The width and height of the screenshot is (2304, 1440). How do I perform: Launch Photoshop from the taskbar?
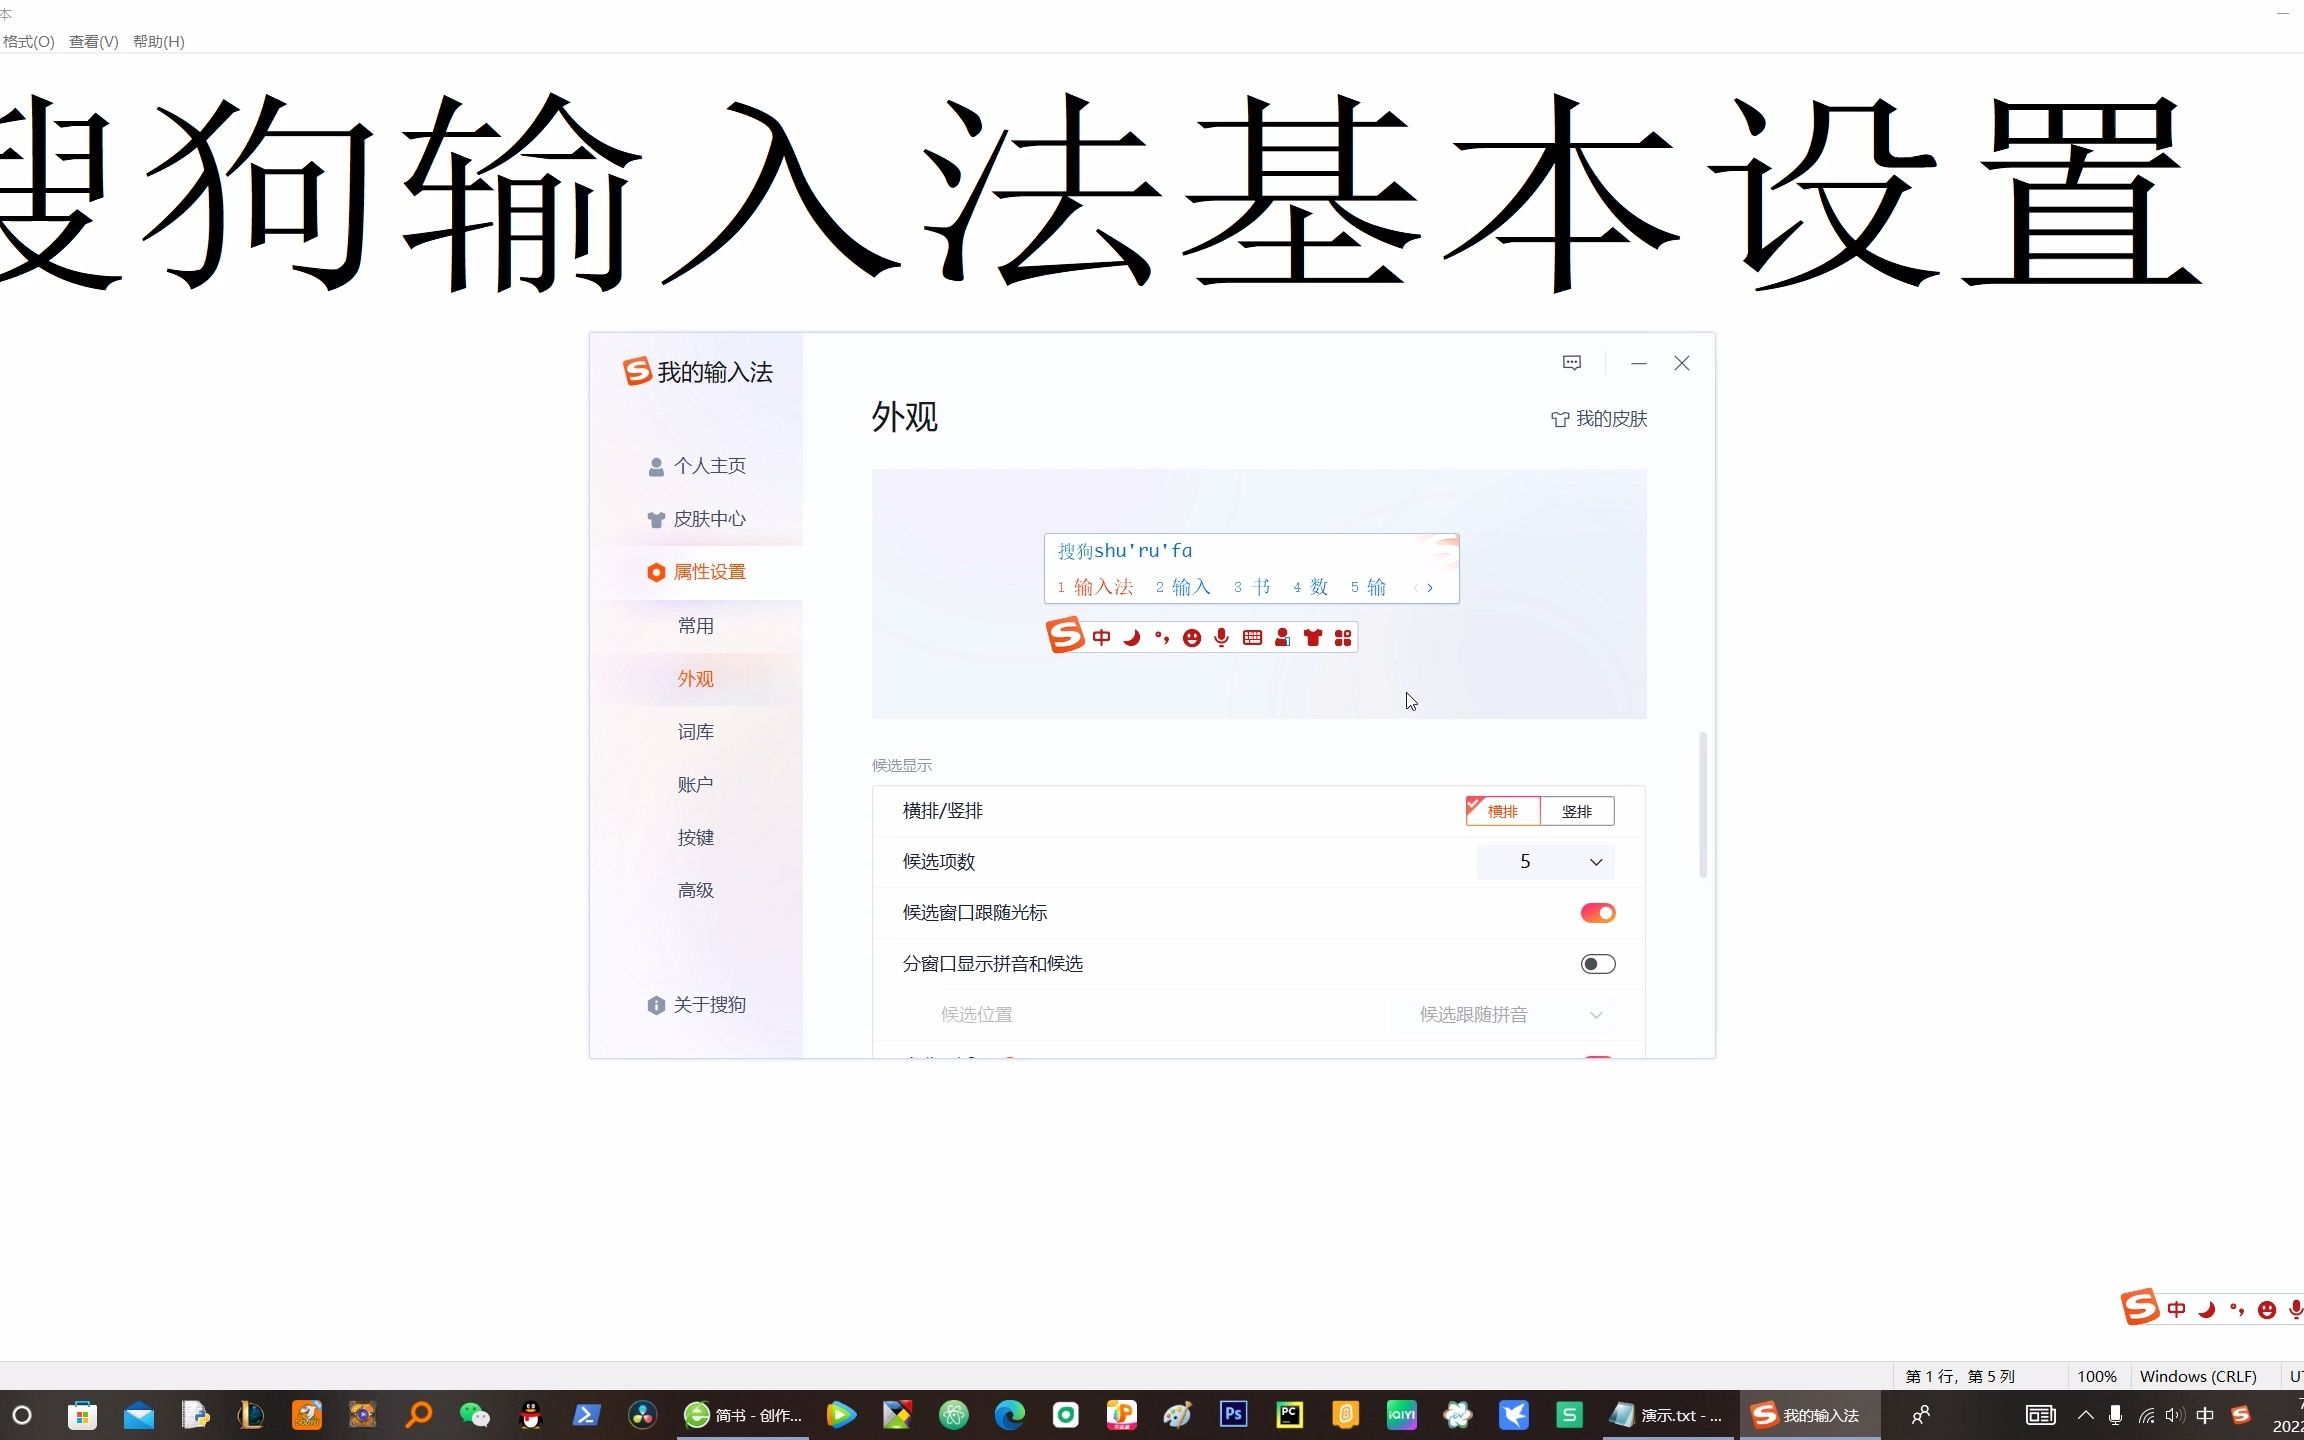[x=1233, y=1414]
